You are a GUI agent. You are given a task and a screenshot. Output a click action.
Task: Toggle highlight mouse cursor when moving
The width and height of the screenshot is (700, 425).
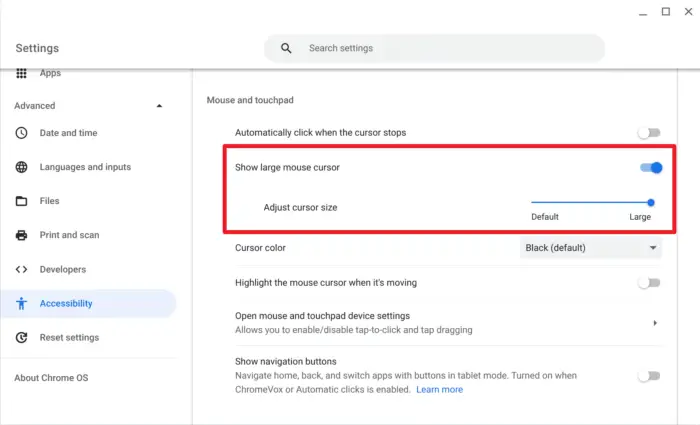(649, 283)
